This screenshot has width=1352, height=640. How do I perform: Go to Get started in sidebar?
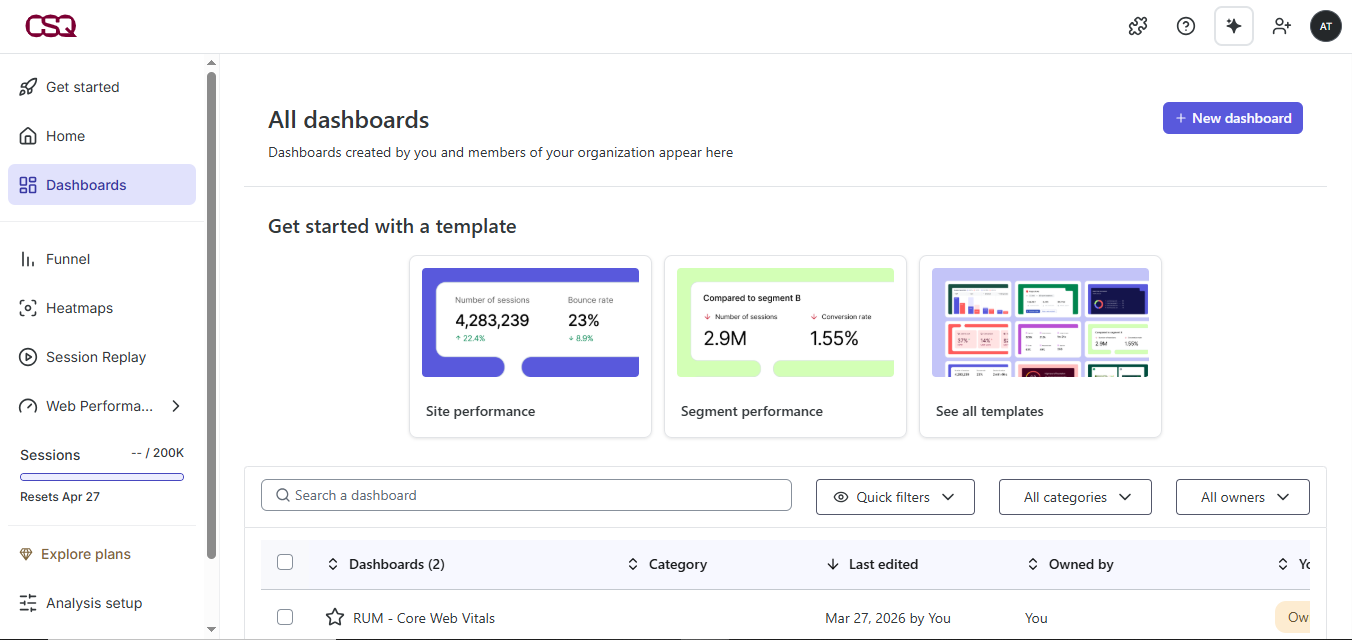[102, 87]
